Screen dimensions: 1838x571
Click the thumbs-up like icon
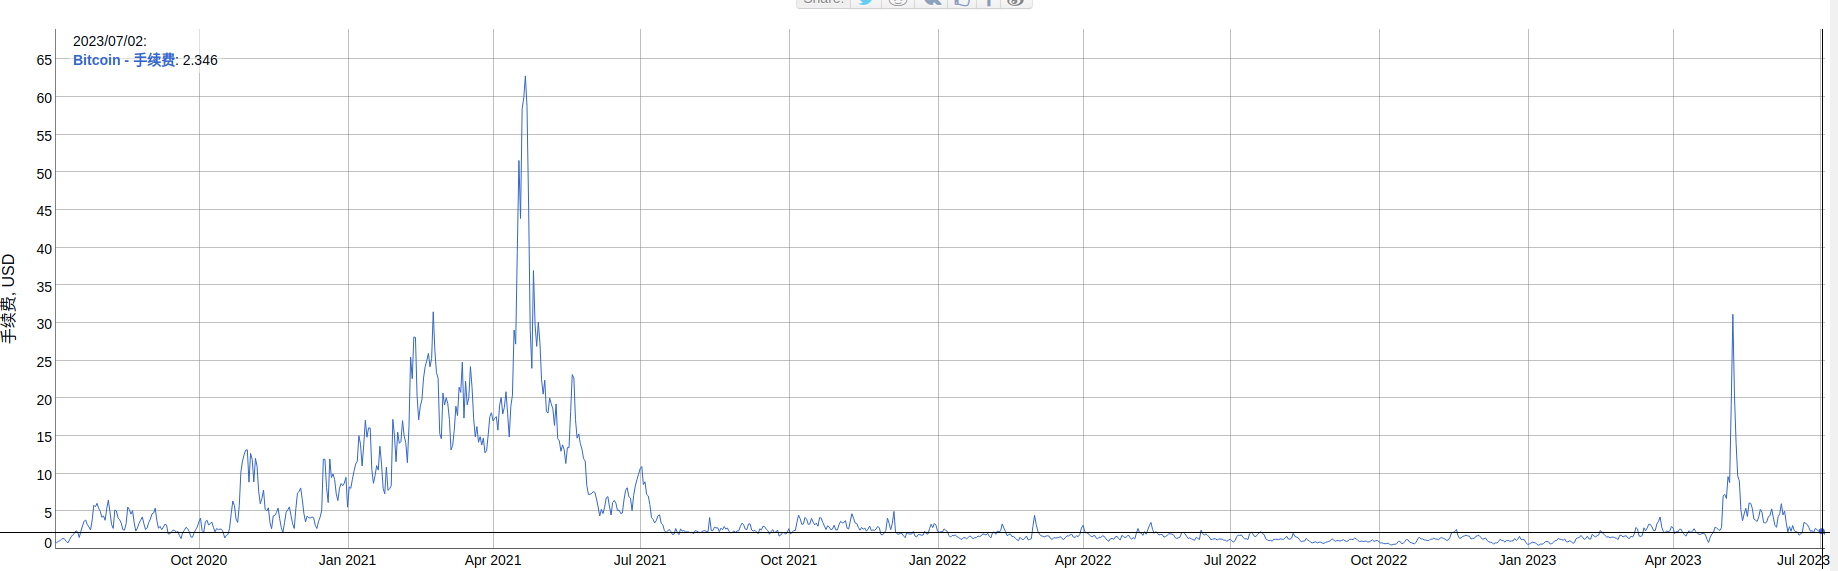tap(961, 3)
